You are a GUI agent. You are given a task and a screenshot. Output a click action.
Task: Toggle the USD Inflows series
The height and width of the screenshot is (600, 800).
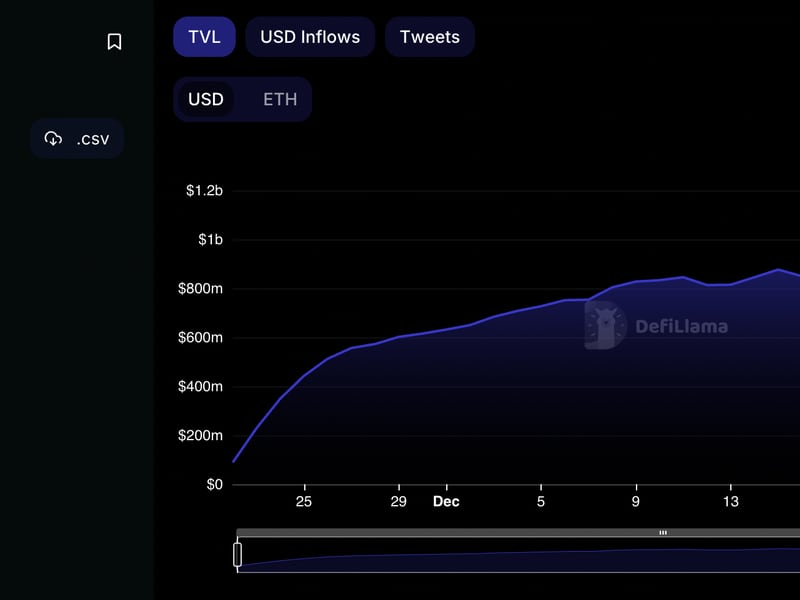coord(310,37)
